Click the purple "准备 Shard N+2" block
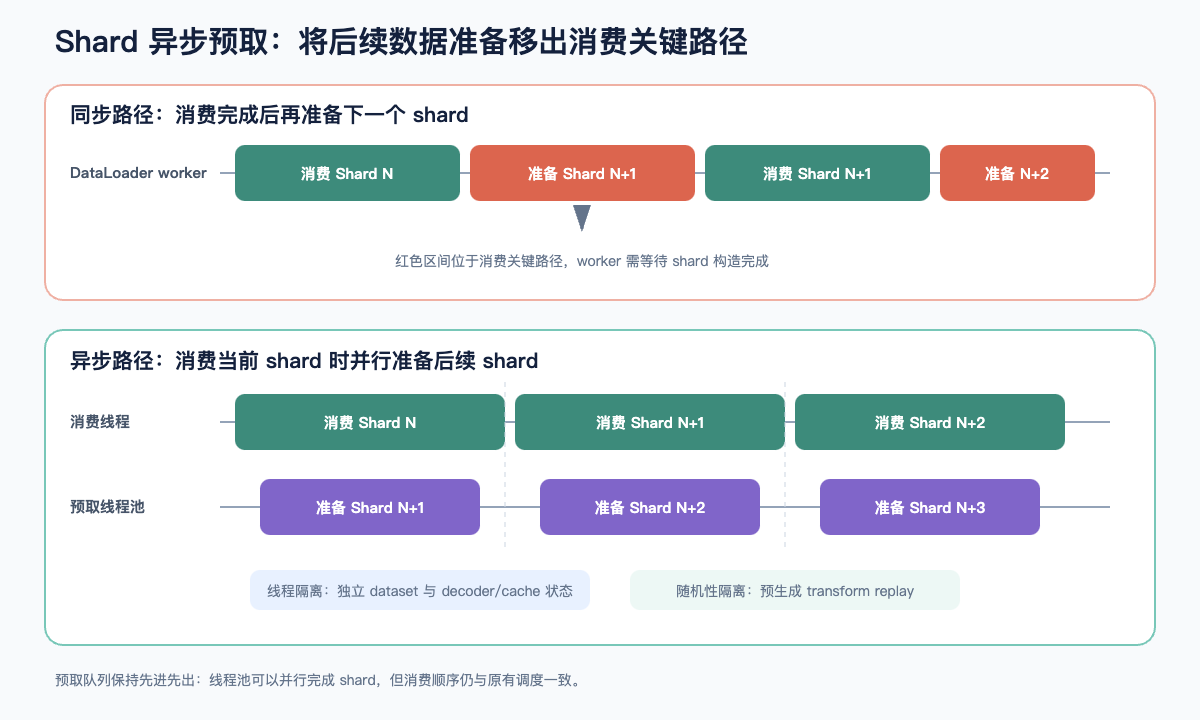The image size is (1200, 720). point(650,507)
